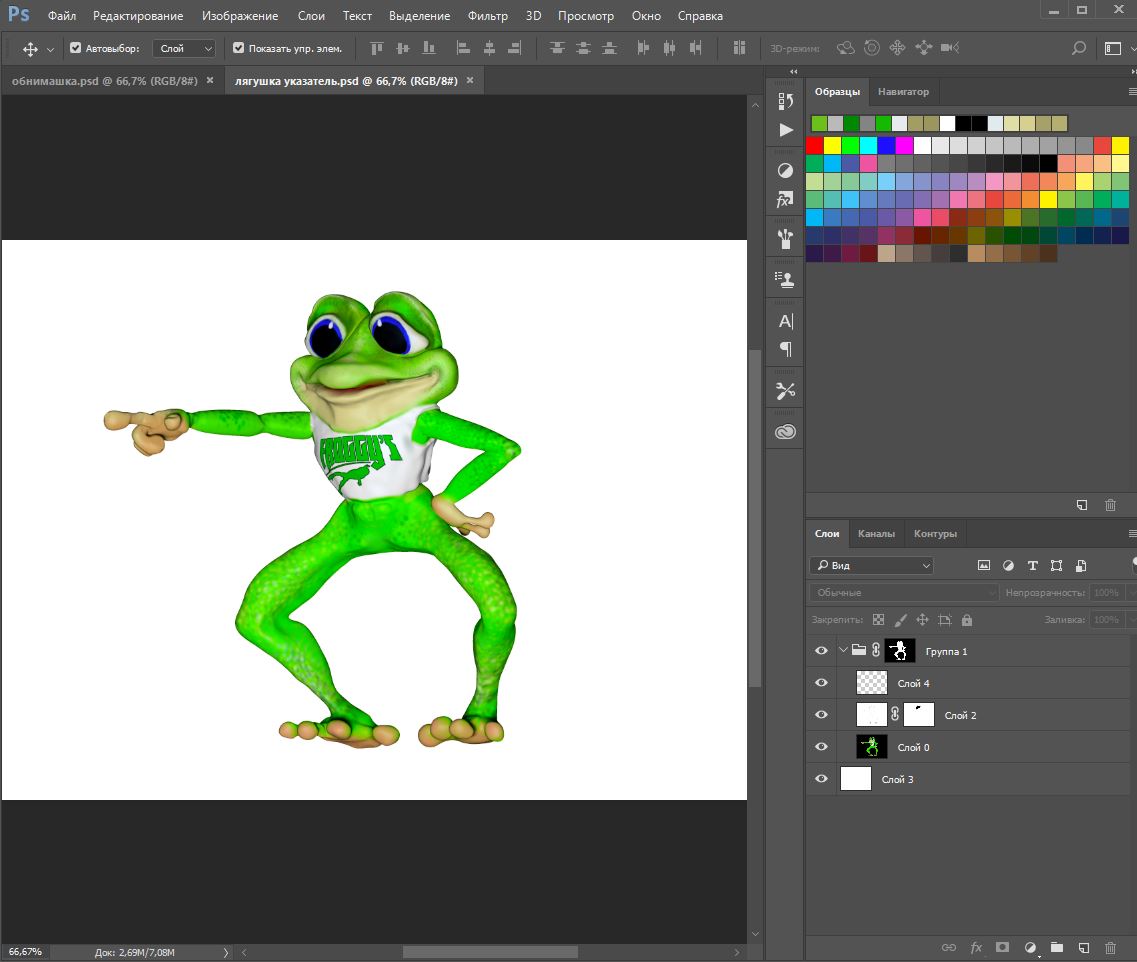
Task: Open the Brush Presets panel icon
Action: [786, 238]
